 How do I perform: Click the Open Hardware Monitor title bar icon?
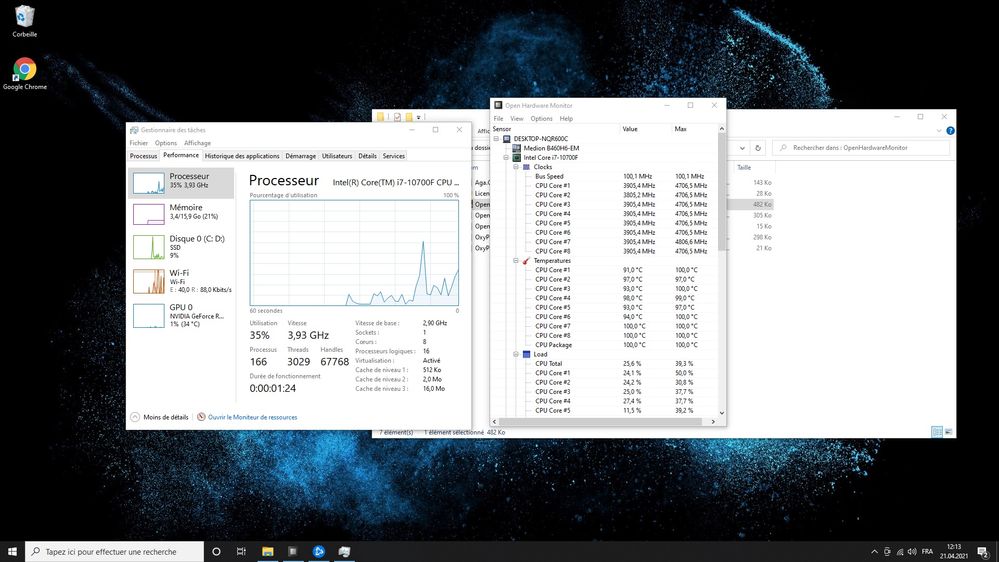pyautogui.click(x=498, y=105)
